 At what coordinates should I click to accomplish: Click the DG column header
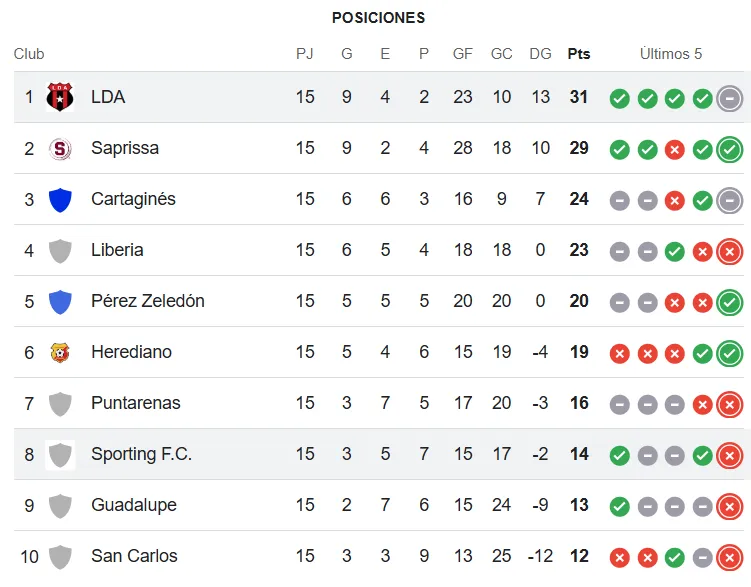[x=540, y=54]
